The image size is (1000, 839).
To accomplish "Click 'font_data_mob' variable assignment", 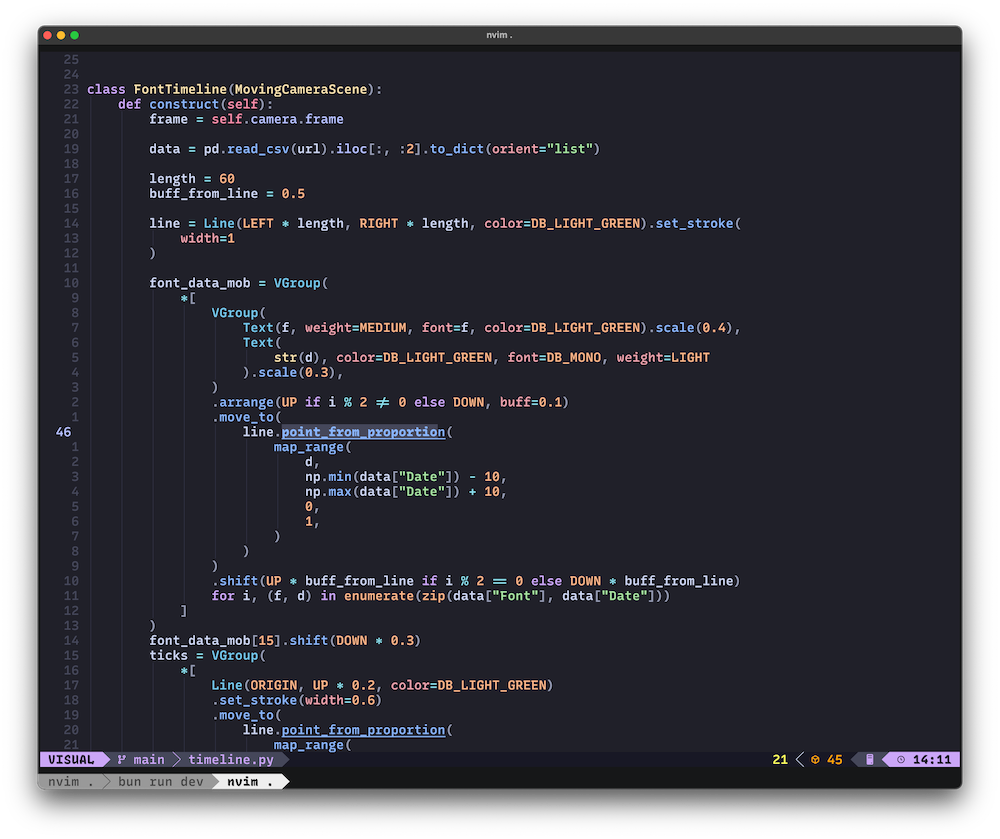I will click(200, 282).
